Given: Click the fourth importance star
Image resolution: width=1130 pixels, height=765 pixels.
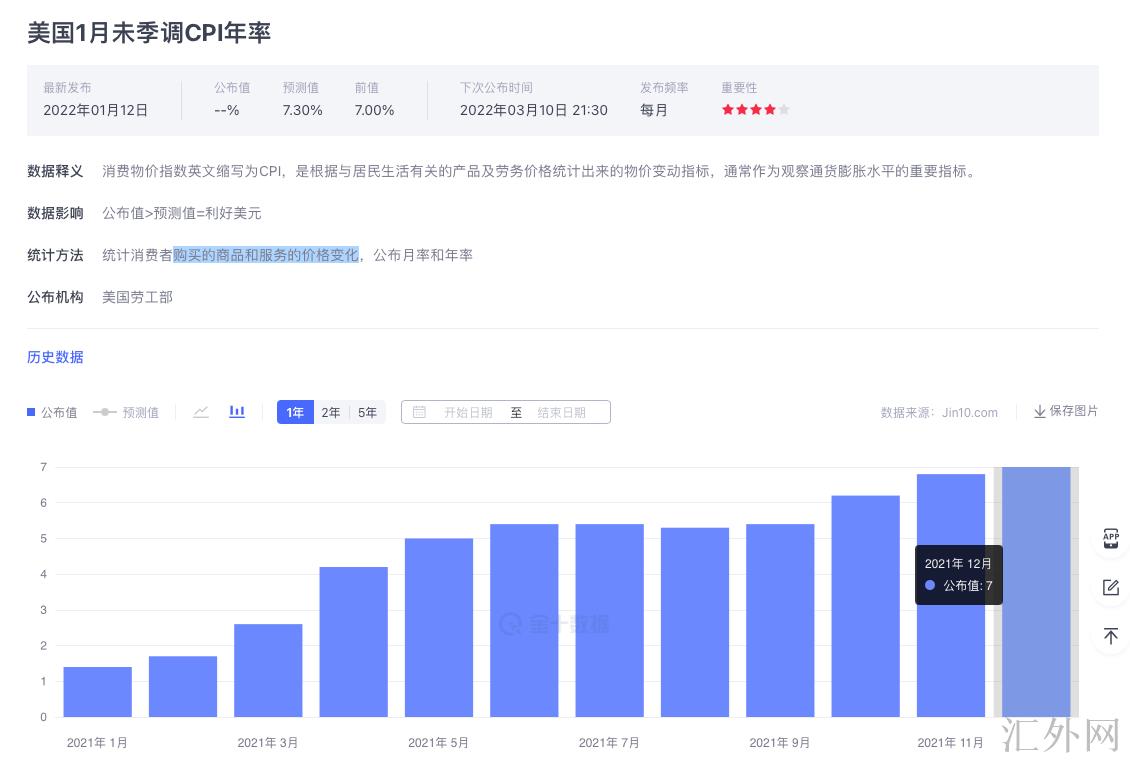Looking at the screenshot, I should tap(770, 110).
